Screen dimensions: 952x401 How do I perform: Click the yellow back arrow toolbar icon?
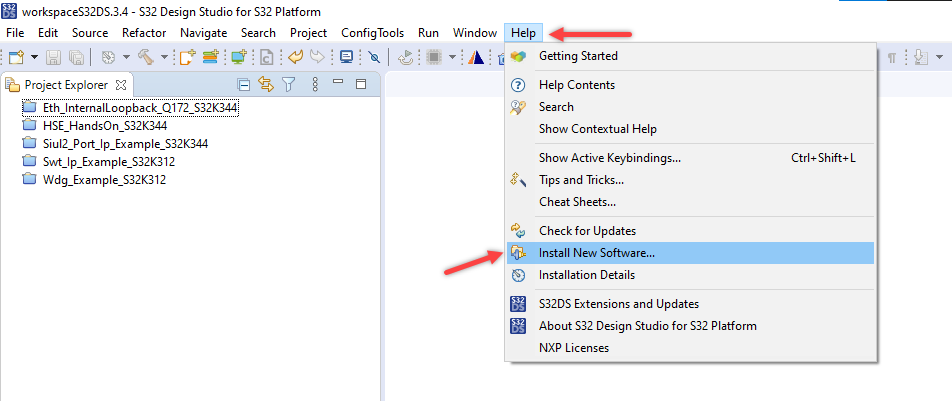(x=296, y=57)
